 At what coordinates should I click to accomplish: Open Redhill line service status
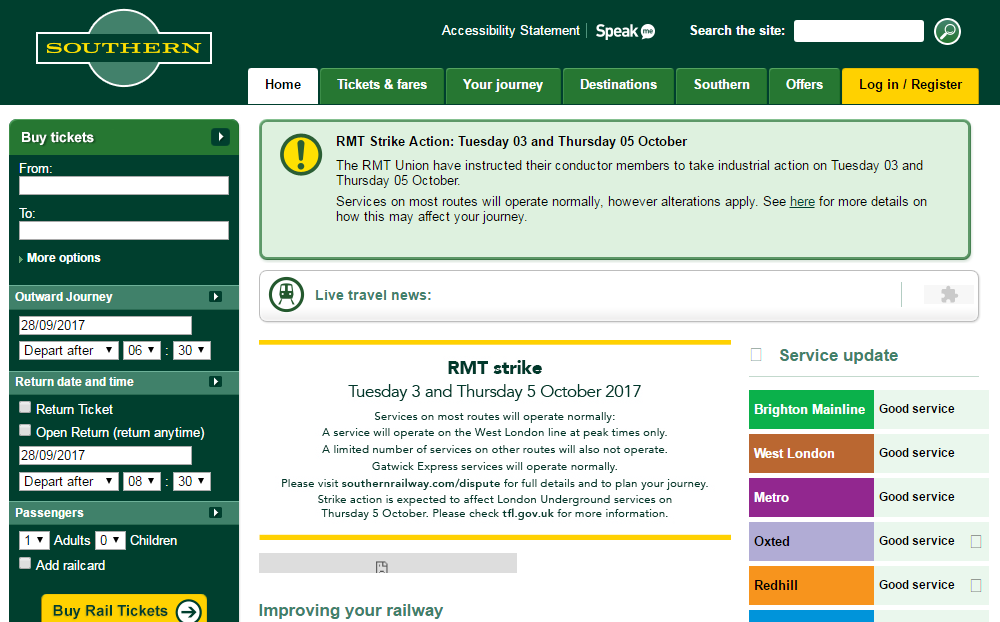coord(811,586)
